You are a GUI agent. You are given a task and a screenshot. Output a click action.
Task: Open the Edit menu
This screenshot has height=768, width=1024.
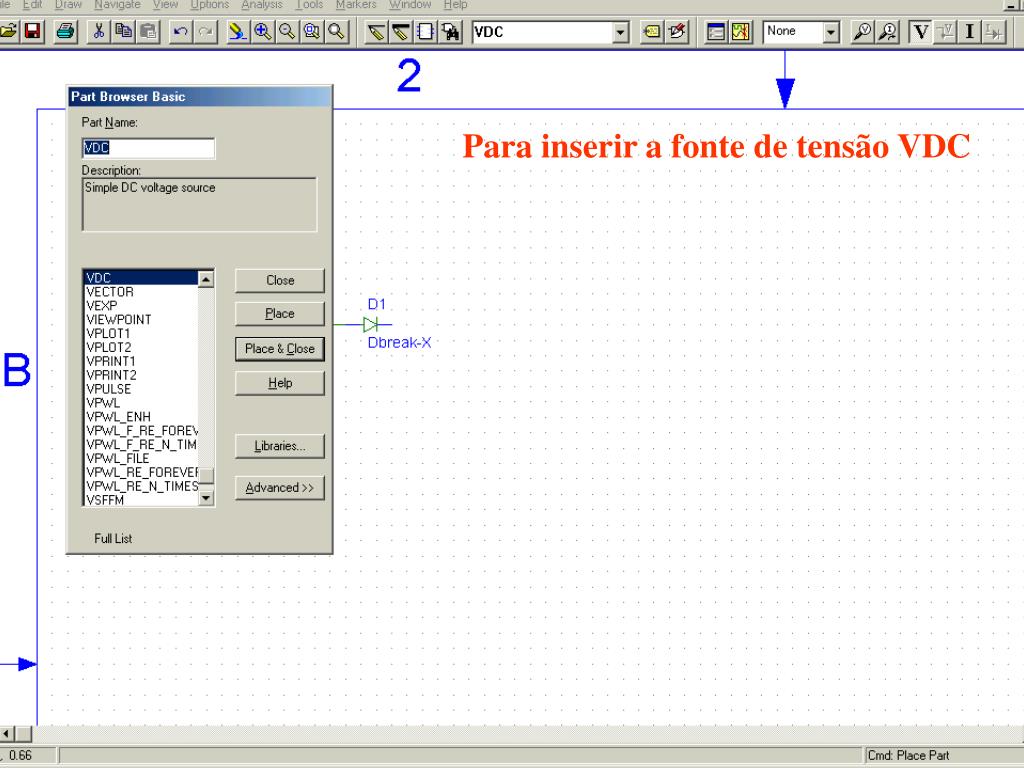point(32,5)
